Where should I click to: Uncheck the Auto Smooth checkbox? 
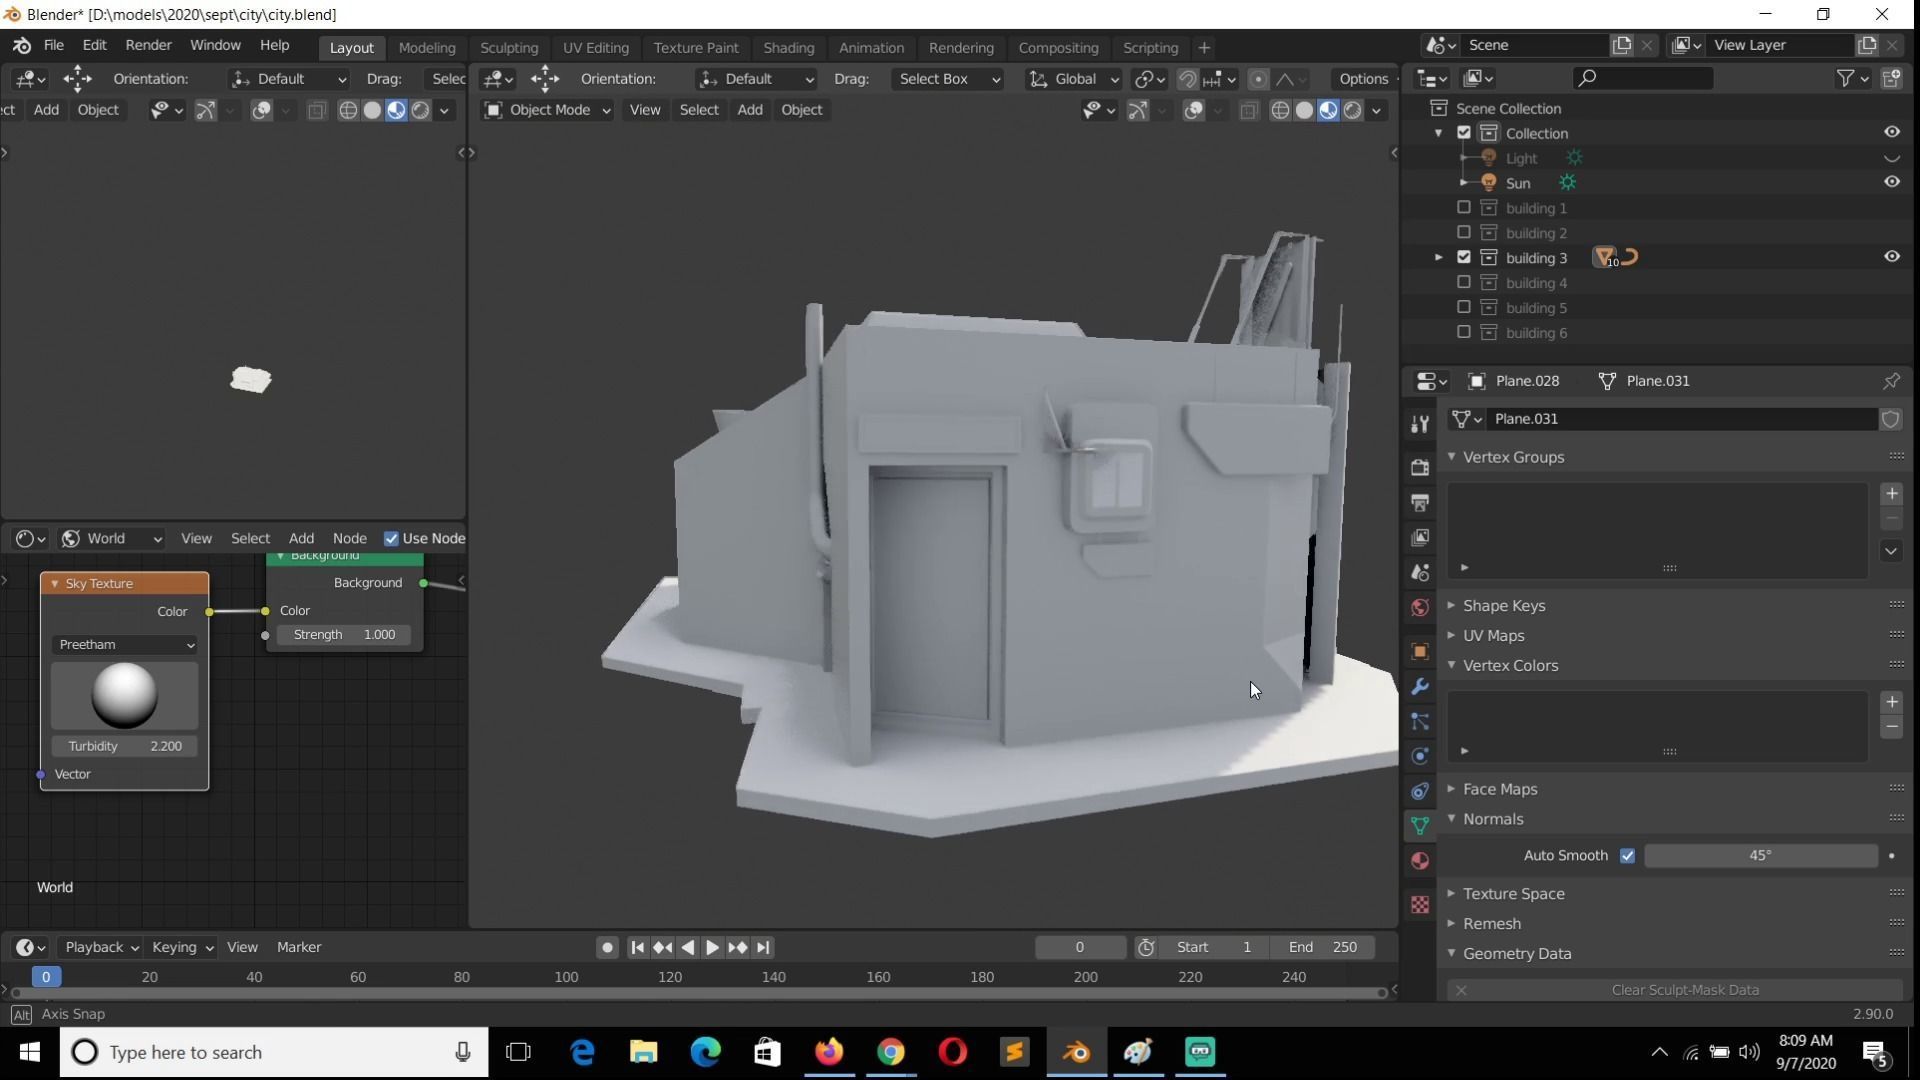[x=1627, y=856]
